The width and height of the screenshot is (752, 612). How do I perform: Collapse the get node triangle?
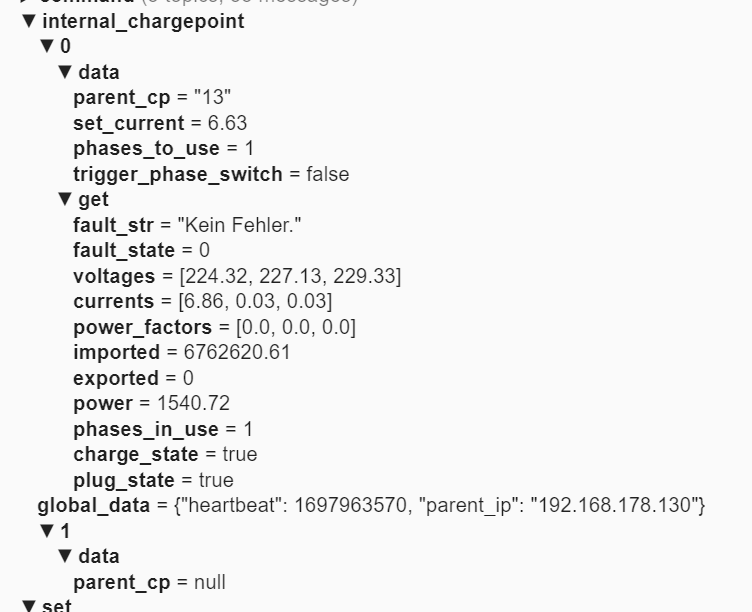coord(65,200)
